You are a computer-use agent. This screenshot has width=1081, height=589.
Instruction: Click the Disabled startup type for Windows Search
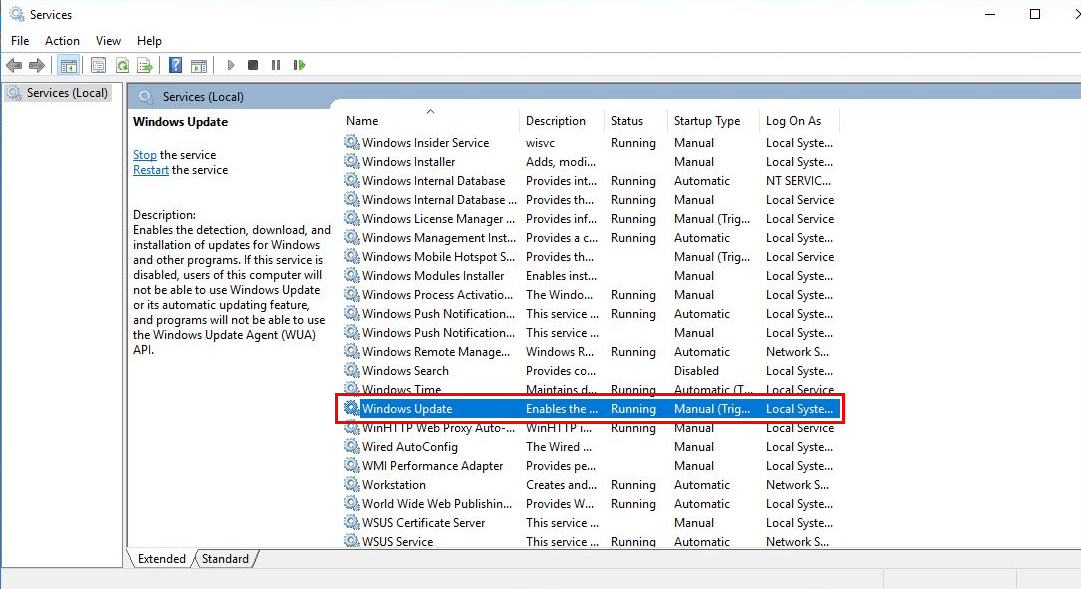[x=696, y=370]
